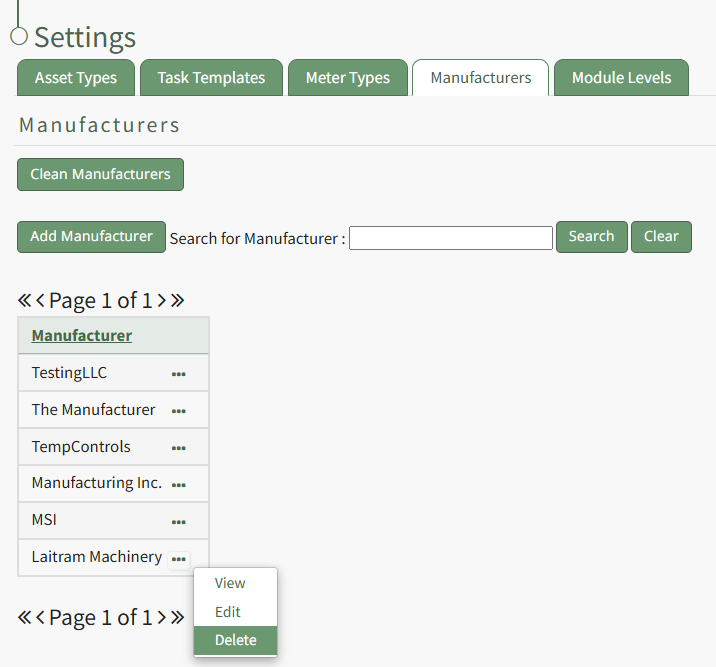Choose View in the context menu
Viewport: 716px width, 667px height.
coord(230,583)
